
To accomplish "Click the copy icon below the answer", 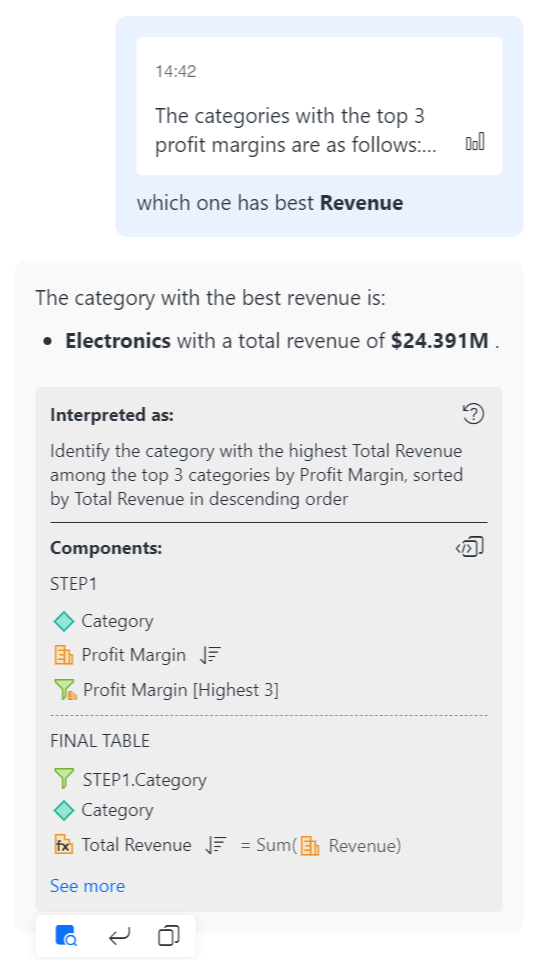I will tap(168, 936).
